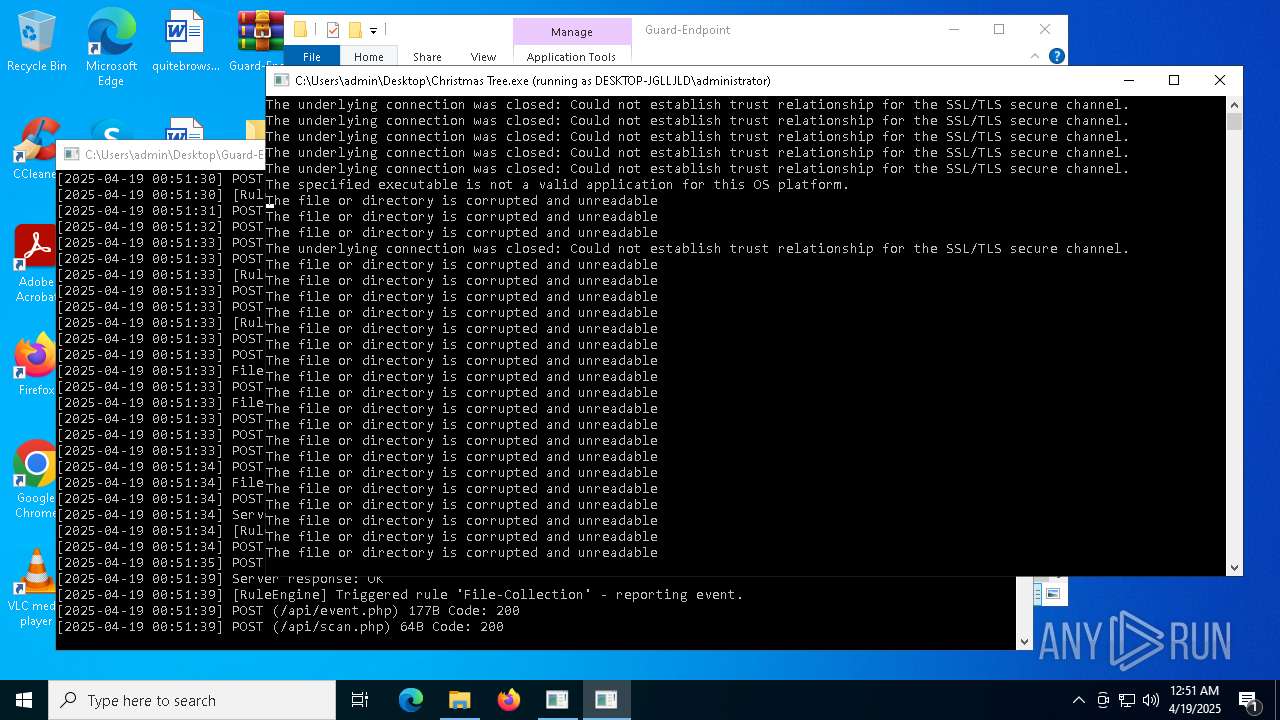Image resolution: width=1280 pixels, height=720 pixels.
Task: Open the taskbar clock and calendar
Action: (x=1195, y=700)
